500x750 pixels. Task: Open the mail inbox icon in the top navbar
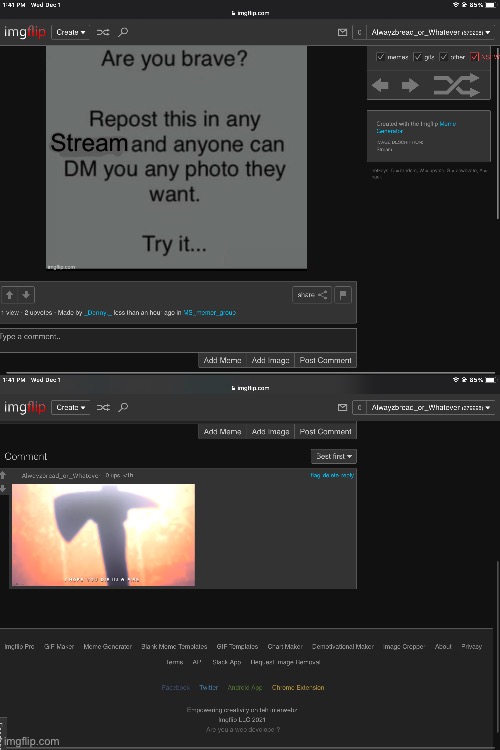point(342,33)
